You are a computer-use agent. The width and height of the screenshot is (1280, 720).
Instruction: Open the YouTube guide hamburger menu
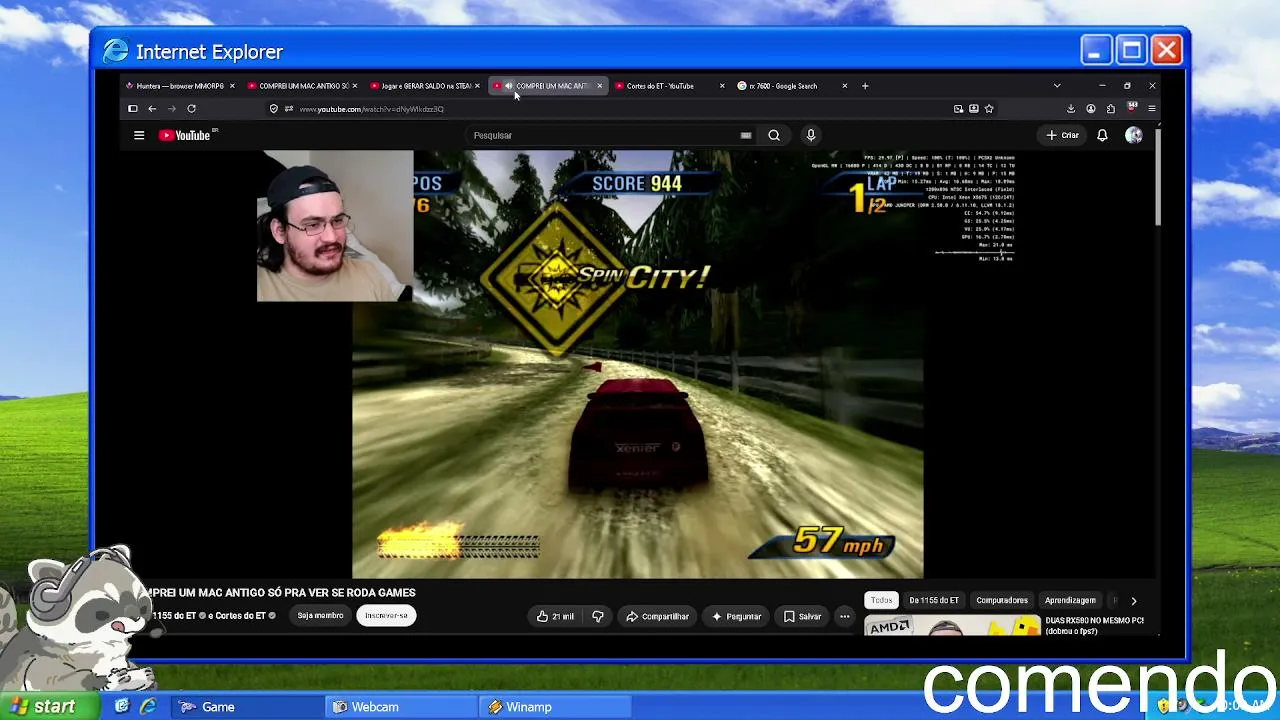coord(139,135)
